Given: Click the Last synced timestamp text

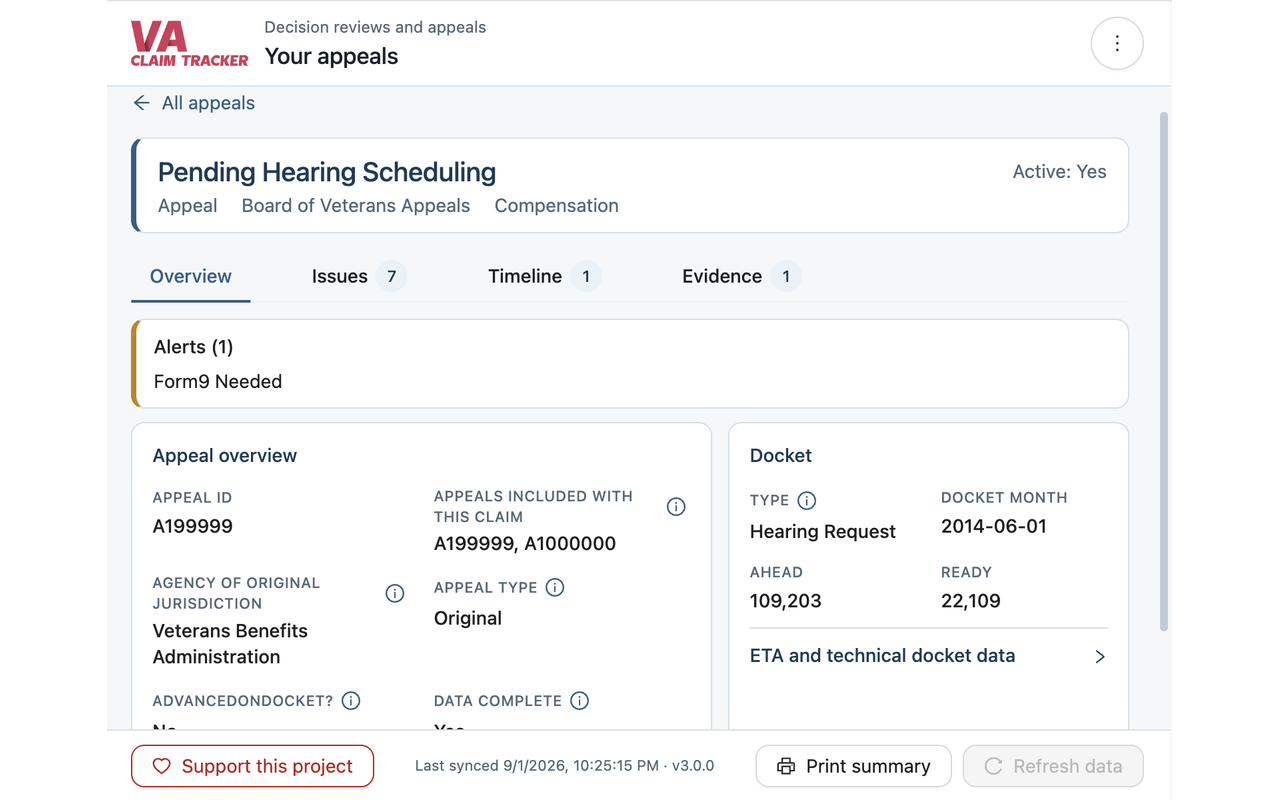Looking at the screenshot, I should pyautogui.click(x=565, y=766).
